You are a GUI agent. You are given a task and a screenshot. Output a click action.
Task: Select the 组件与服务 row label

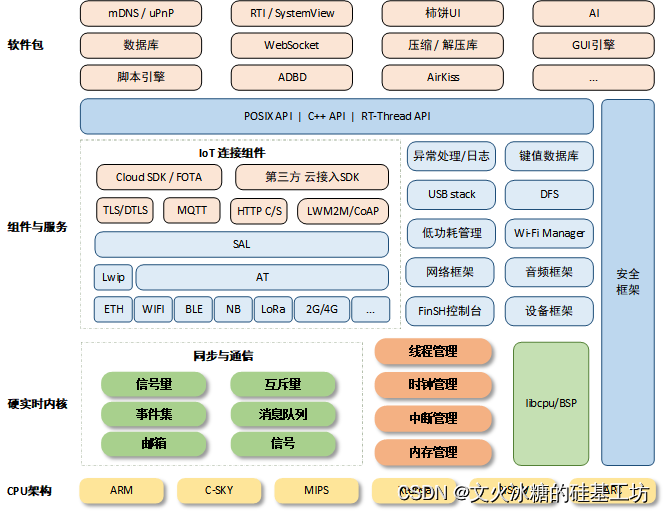click(x=37, y=227)
